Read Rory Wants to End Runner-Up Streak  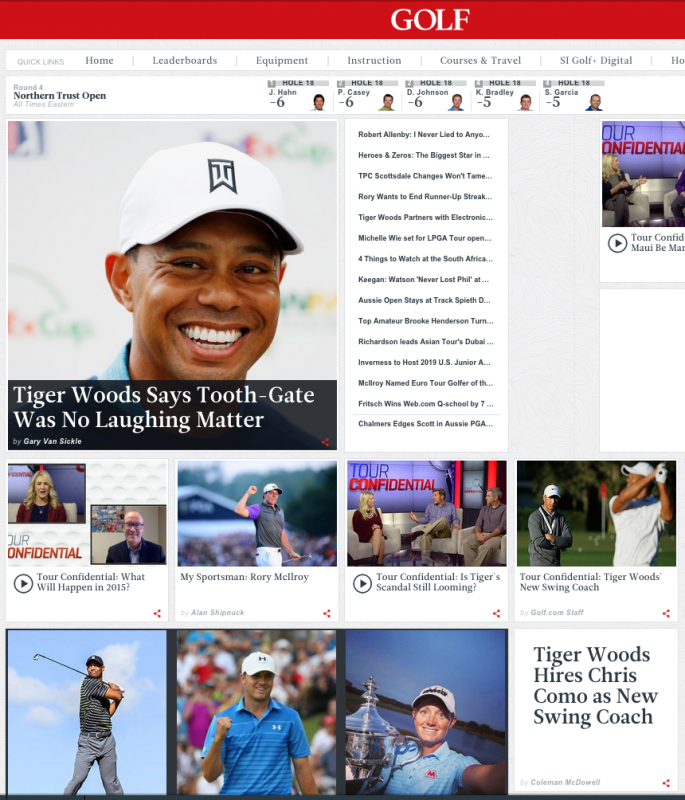point(425,196)
